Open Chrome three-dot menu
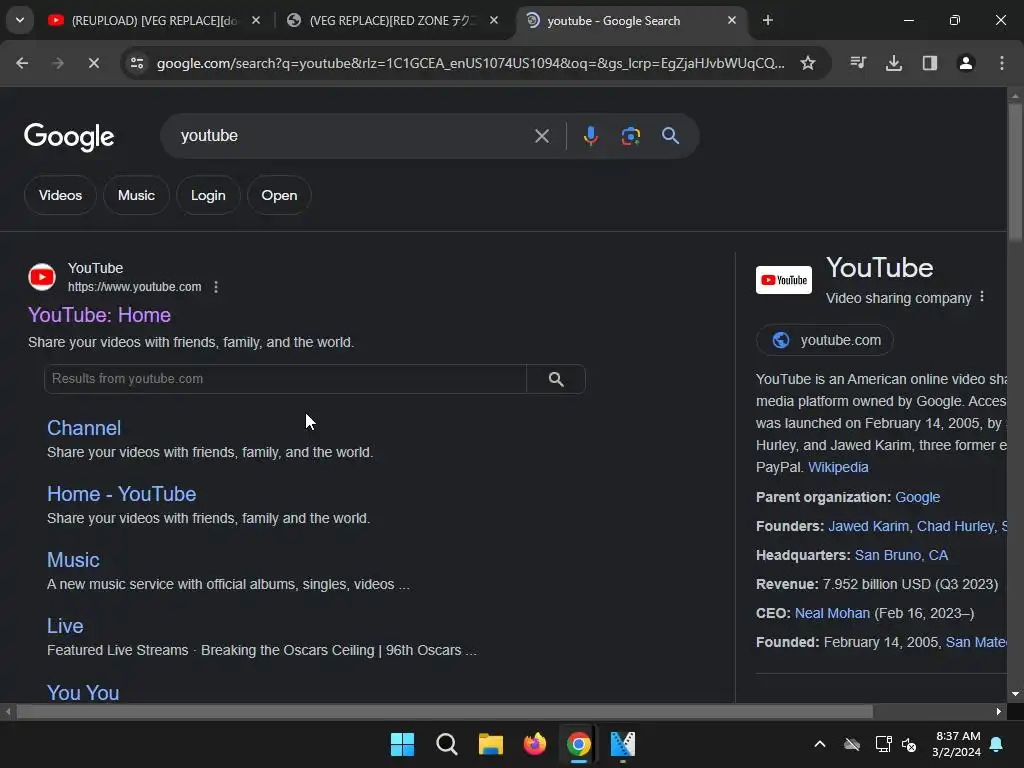Screen dimensions: 1024x768 tap(1002, 63)
